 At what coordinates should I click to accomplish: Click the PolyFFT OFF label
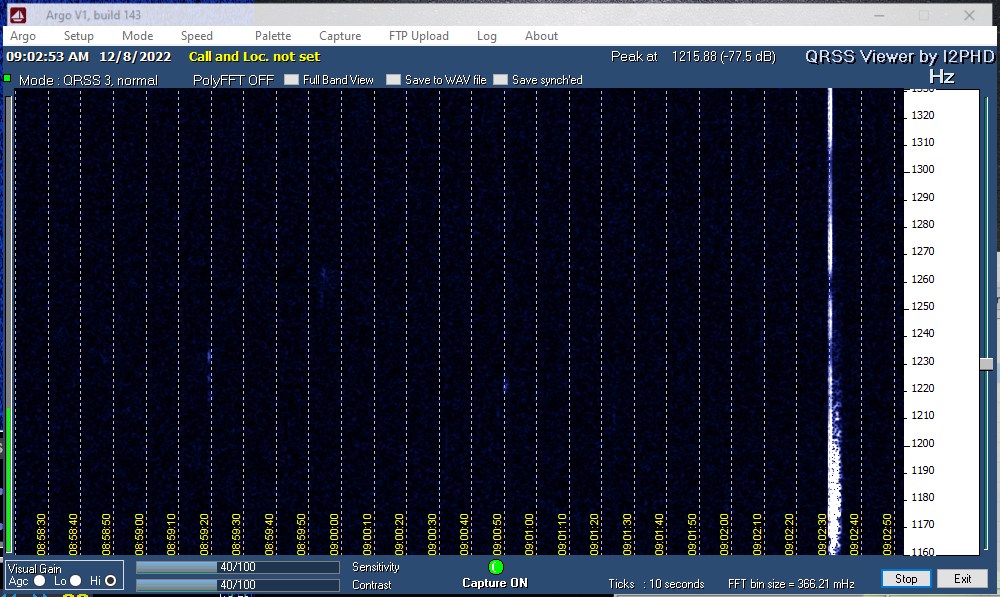233,80
